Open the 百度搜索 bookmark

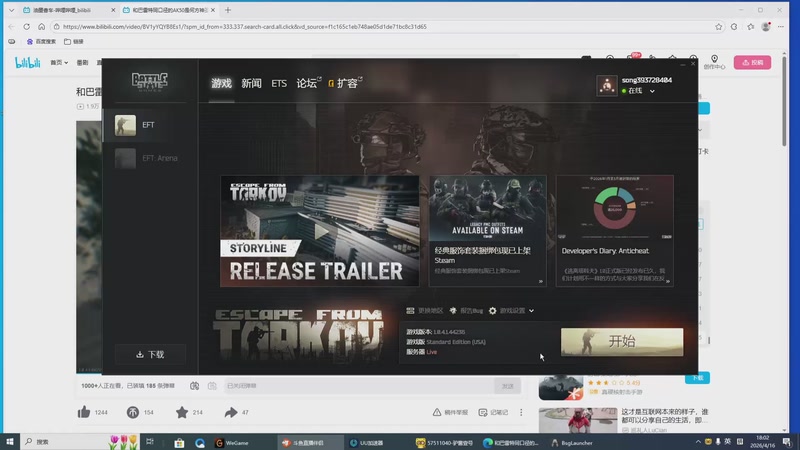(41, 41)
